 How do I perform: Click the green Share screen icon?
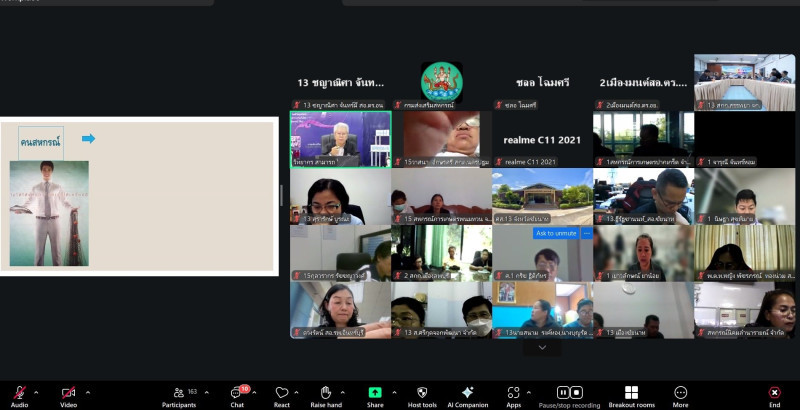(x=375, y=393)
